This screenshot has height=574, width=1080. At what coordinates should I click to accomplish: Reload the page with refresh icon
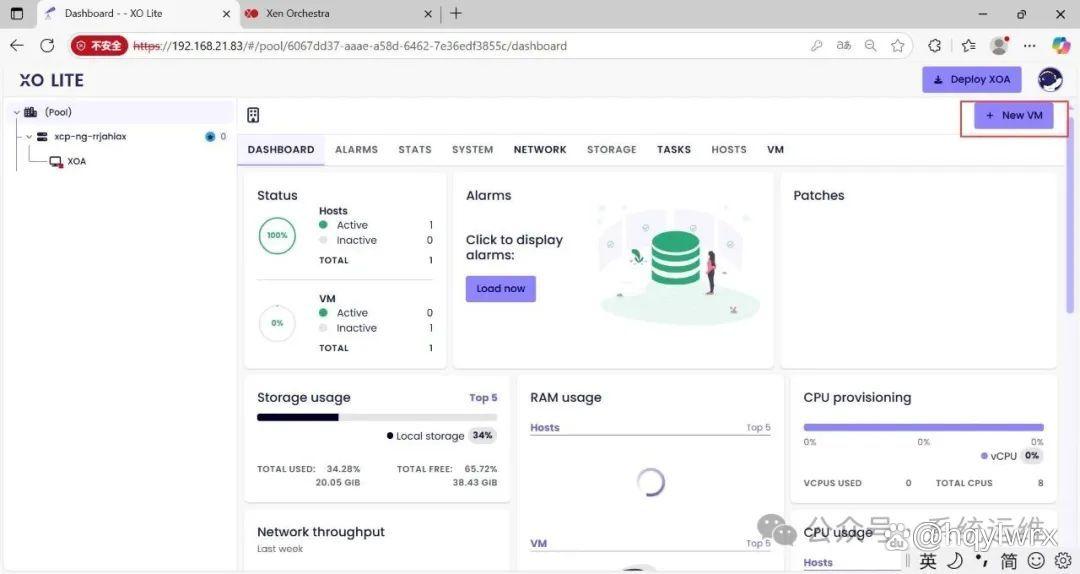[47, 45]
